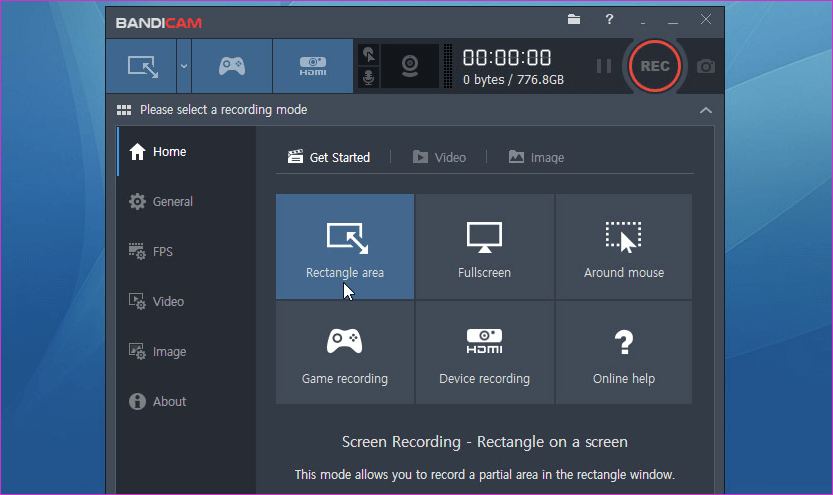Click the 'Screen Recording - Rectangle on a screen' heading
This screenshot has height=495, width=833.
point(484,442)
